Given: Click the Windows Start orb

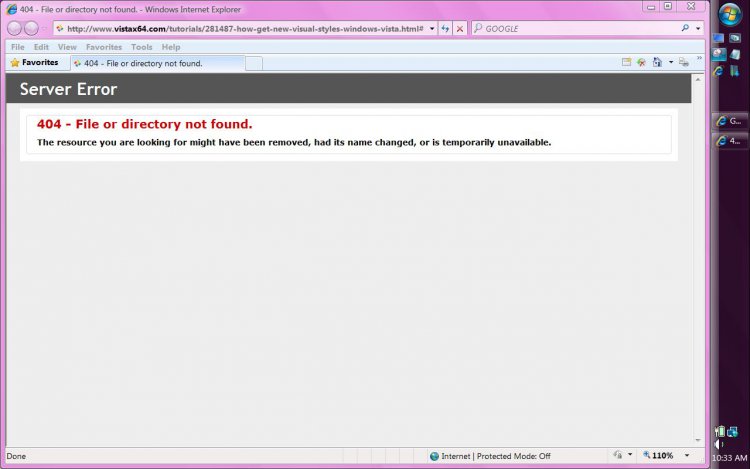Looking at the screenshot, I should [x=729, y=14].
